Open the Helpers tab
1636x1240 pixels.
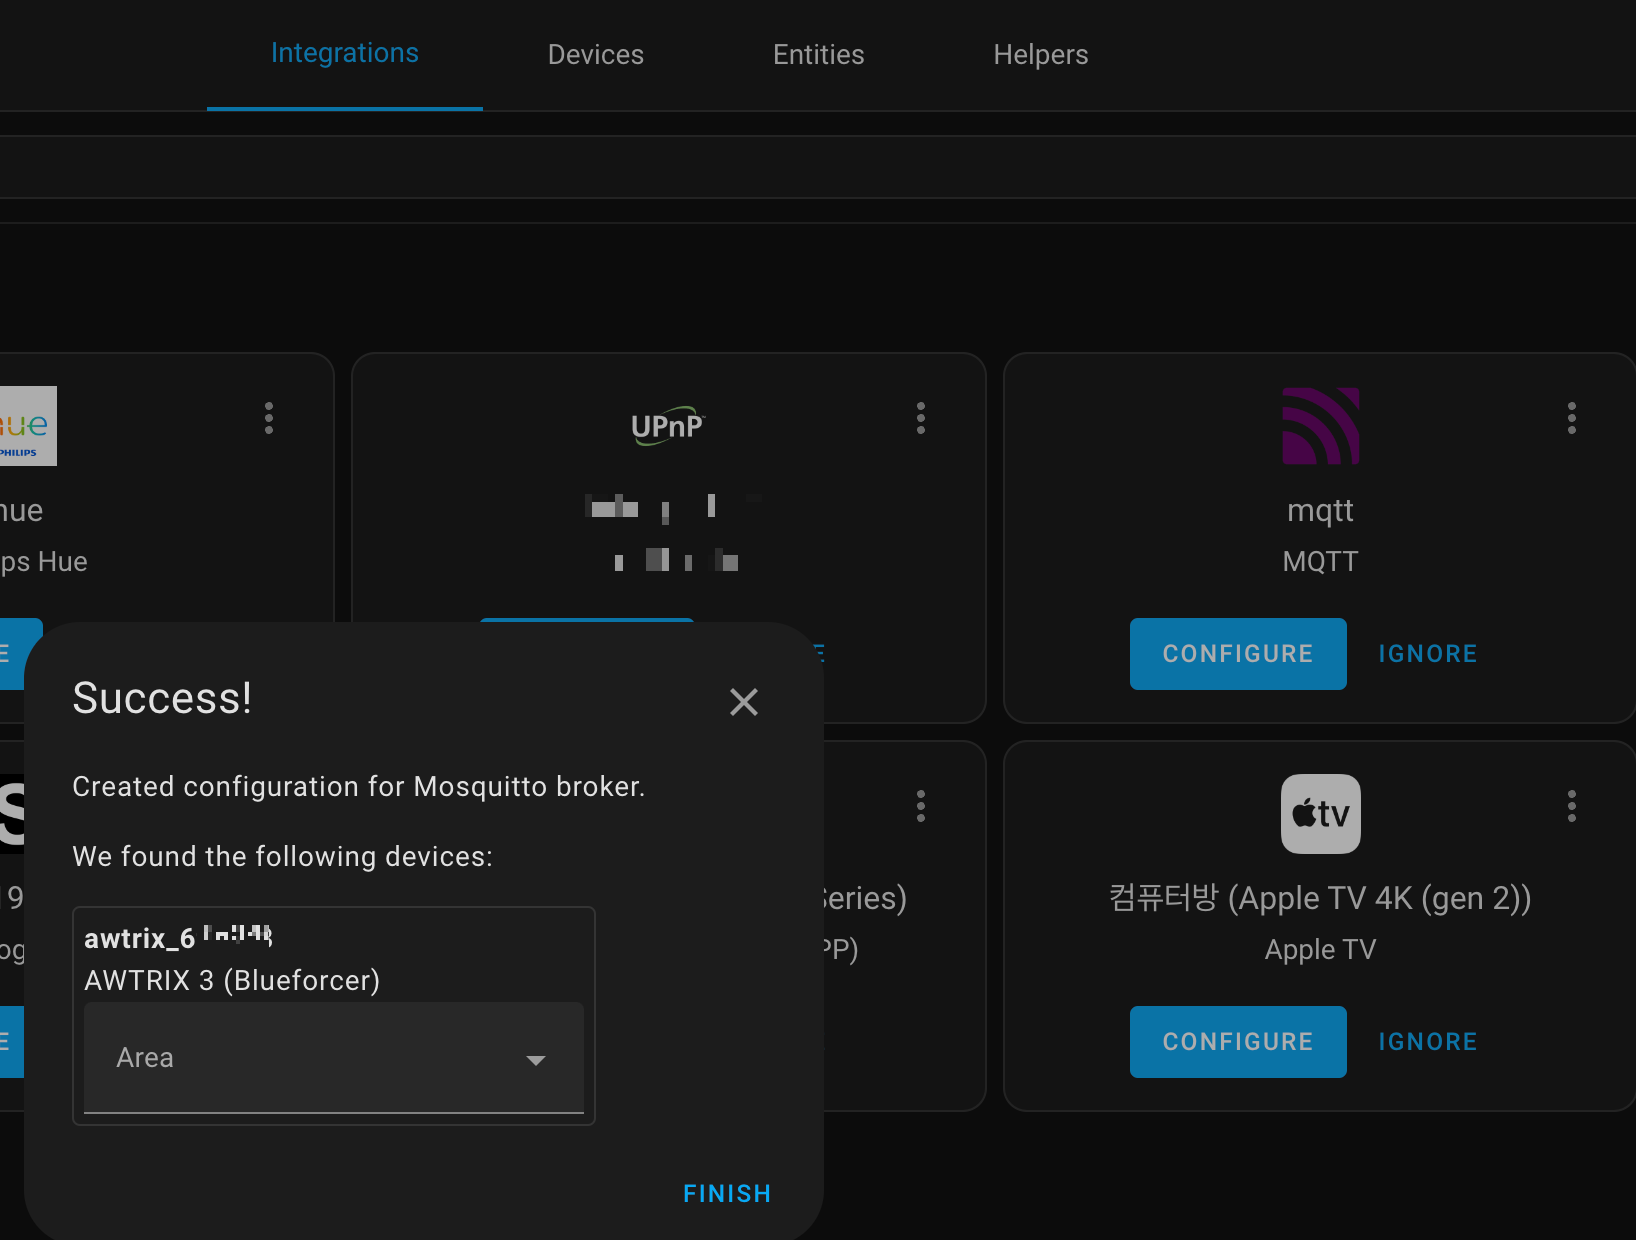pos(1041,55)
